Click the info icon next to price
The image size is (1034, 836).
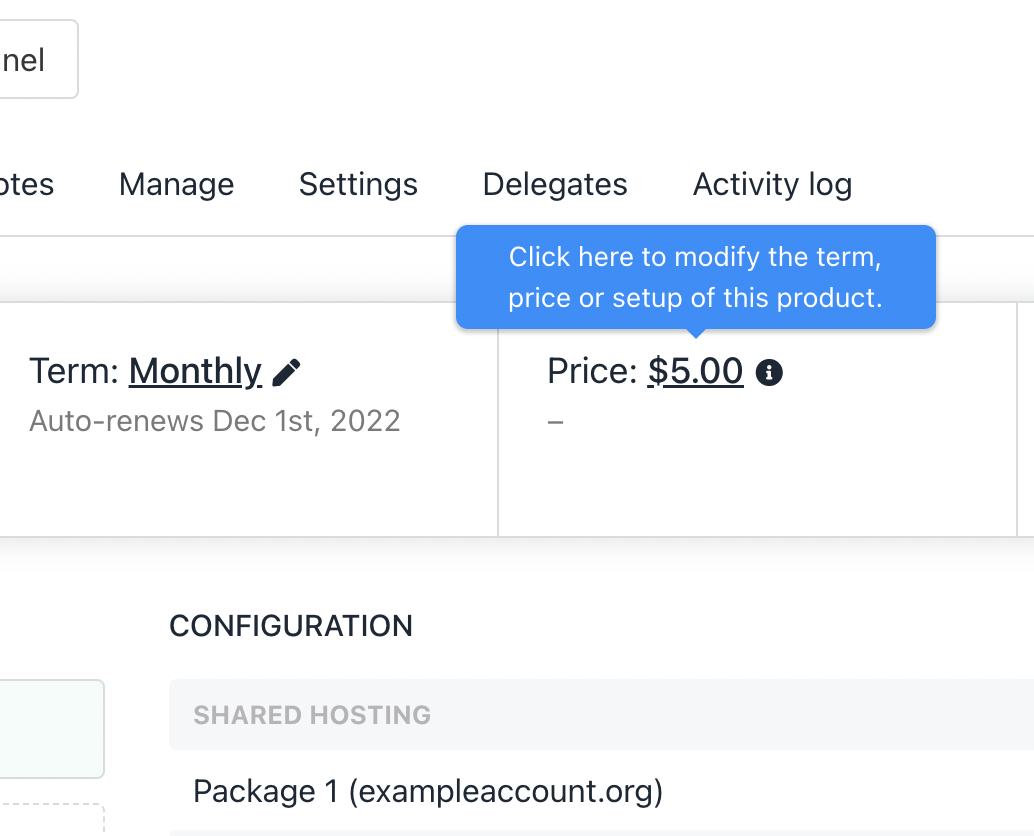click(x=769, y=373)
